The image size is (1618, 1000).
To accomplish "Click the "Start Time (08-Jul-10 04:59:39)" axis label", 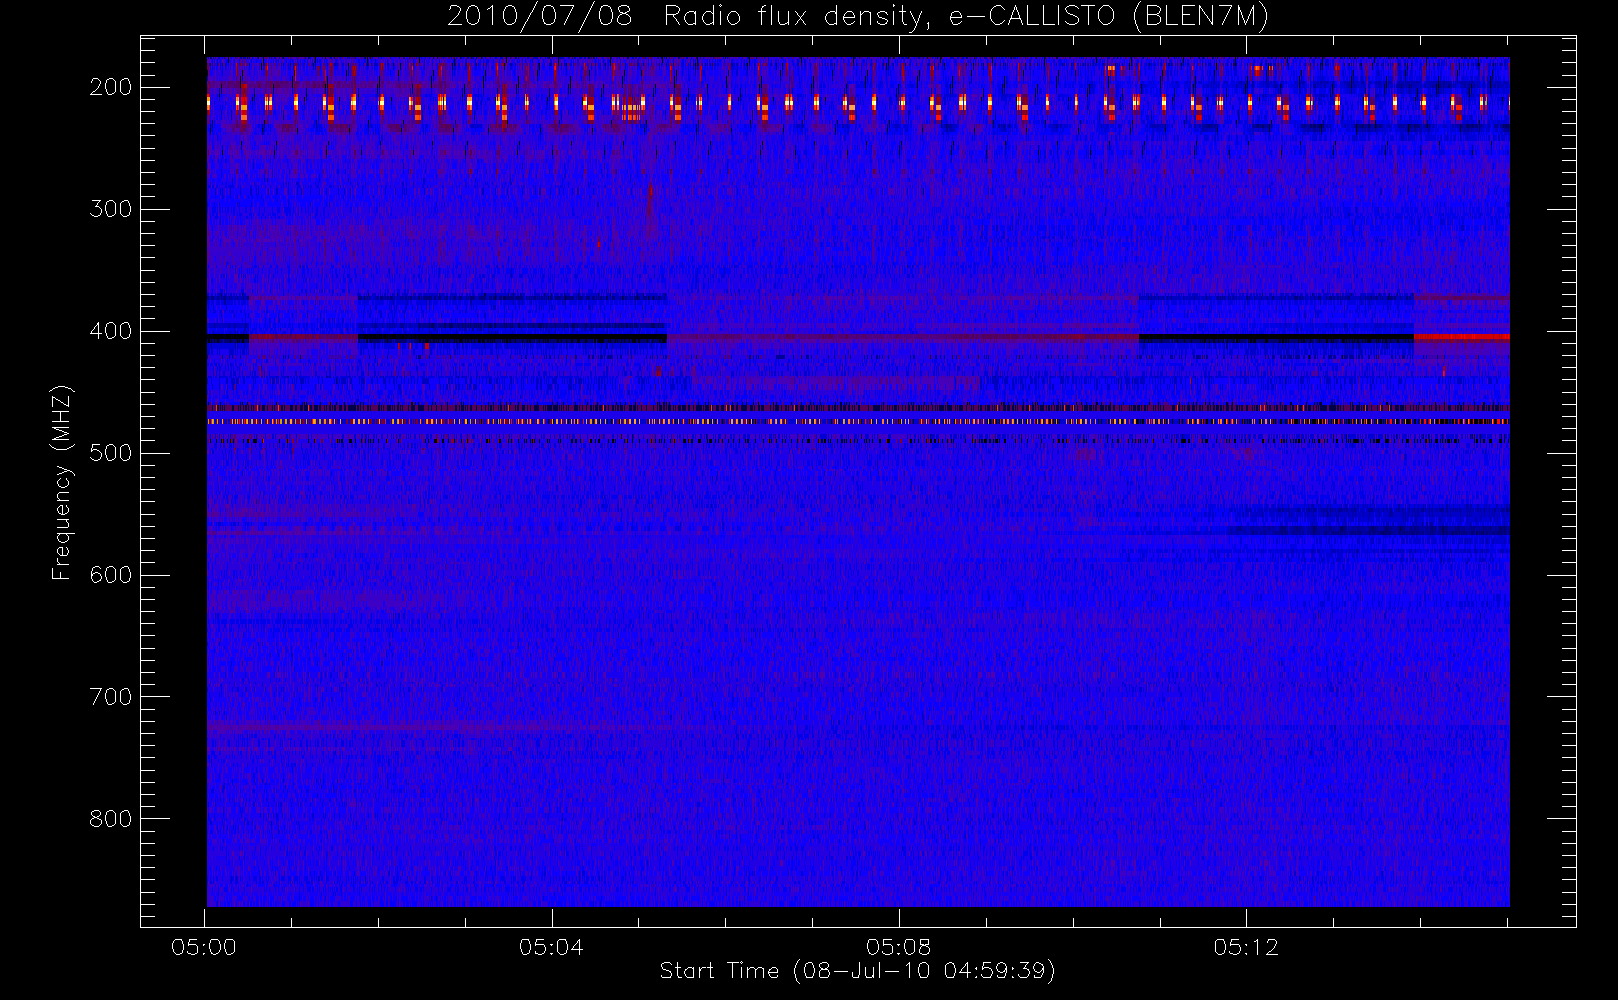I will [858, 971].
